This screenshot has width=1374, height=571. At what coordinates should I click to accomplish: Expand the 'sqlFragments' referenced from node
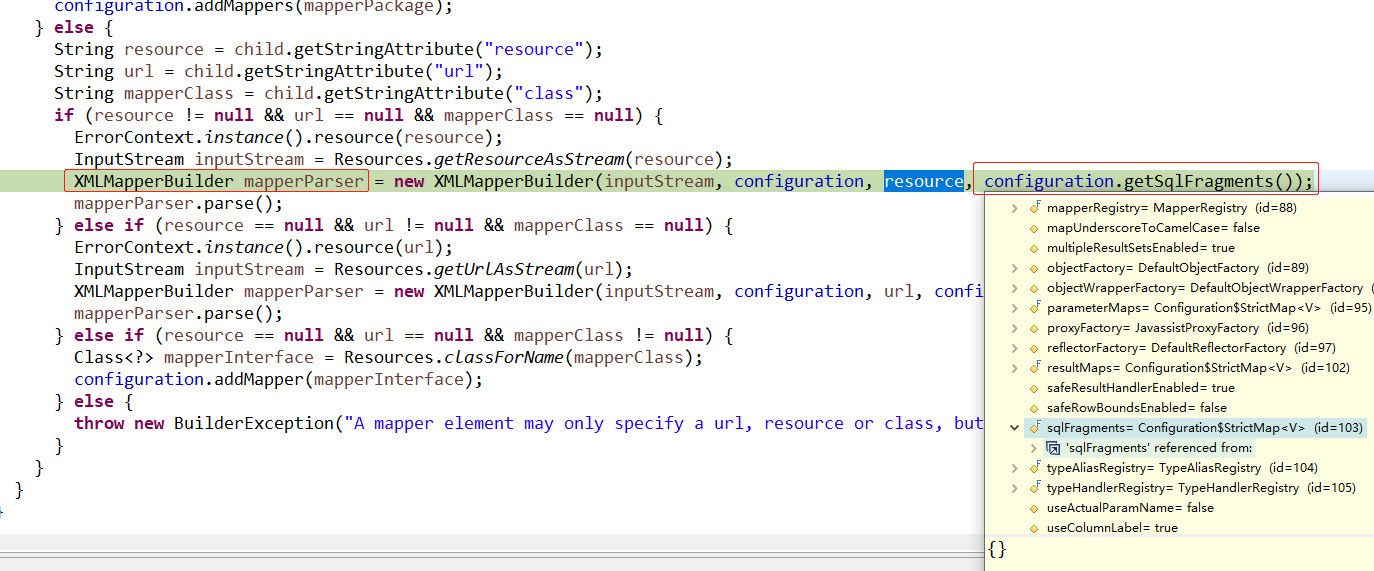click(x=1034, y=448)
